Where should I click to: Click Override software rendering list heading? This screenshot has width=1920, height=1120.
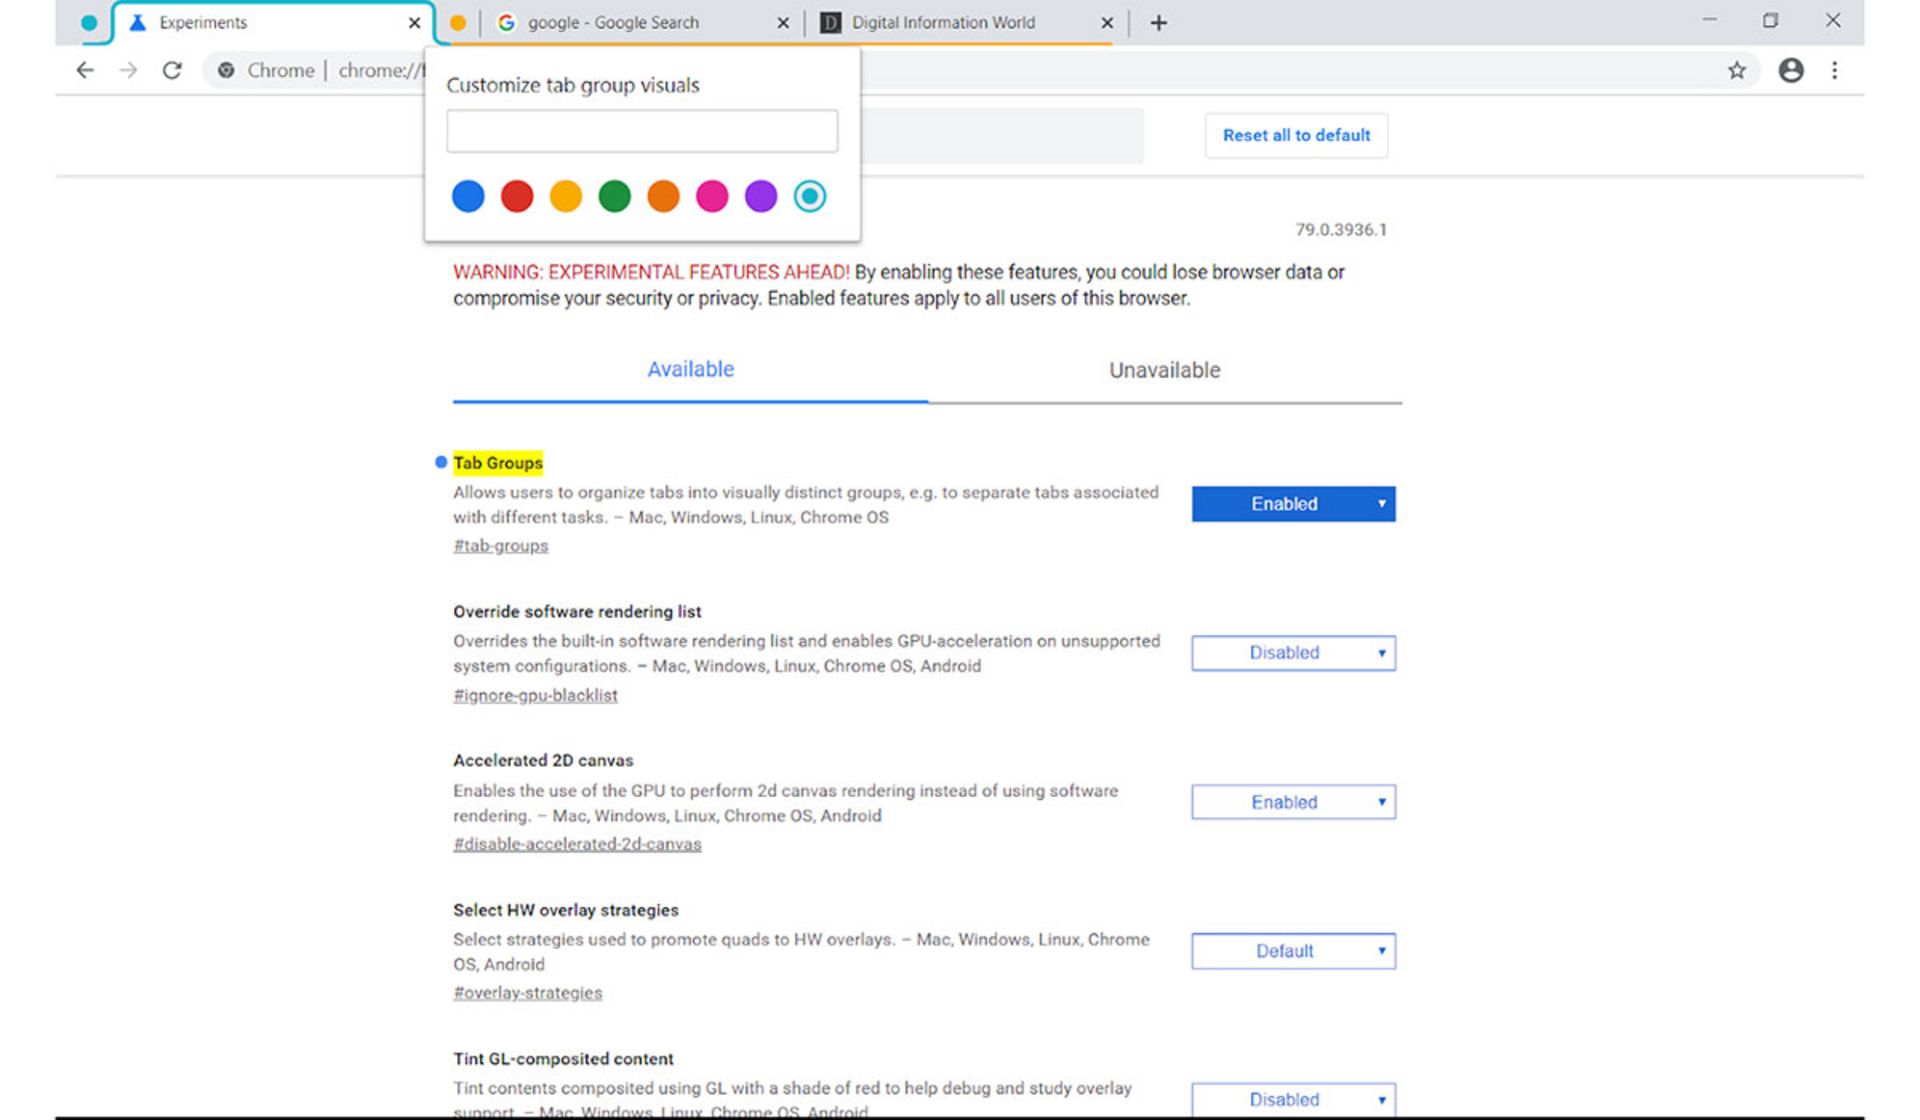click(x=577, y=612)
